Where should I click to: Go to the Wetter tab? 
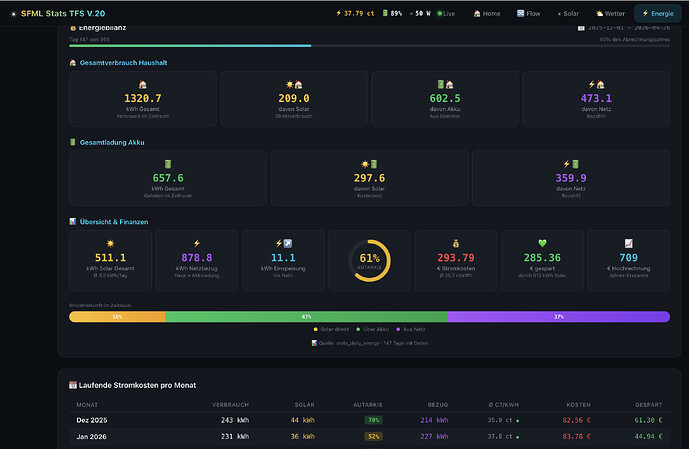(610, 14)
